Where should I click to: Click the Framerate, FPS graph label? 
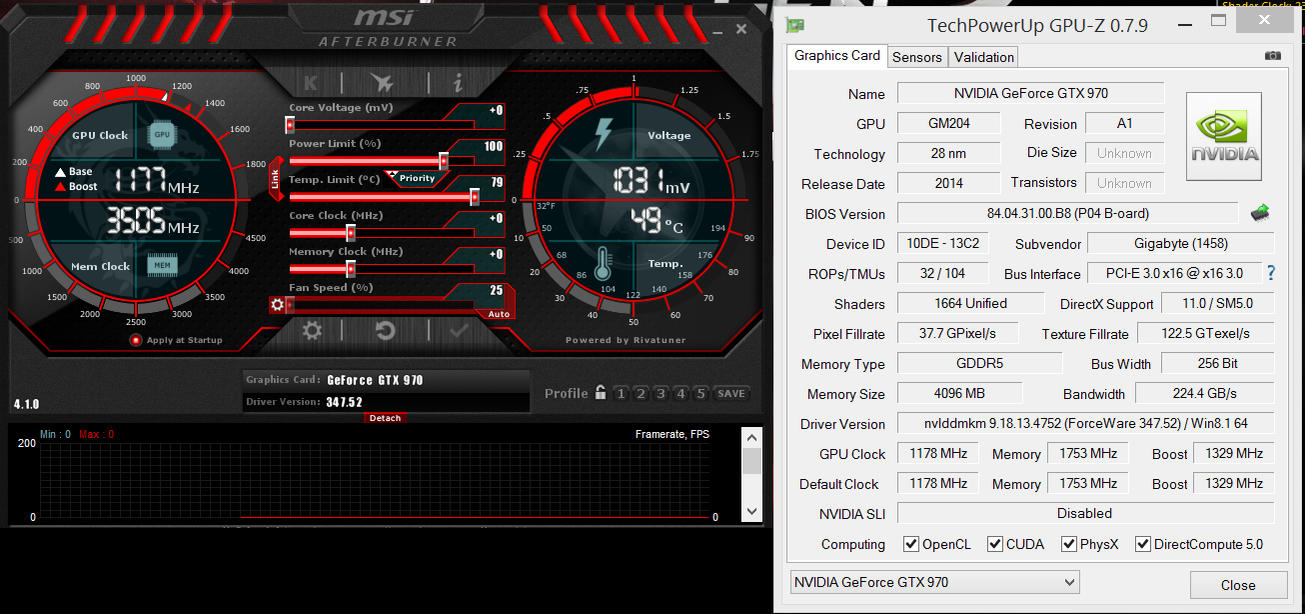tap(673, 434)
